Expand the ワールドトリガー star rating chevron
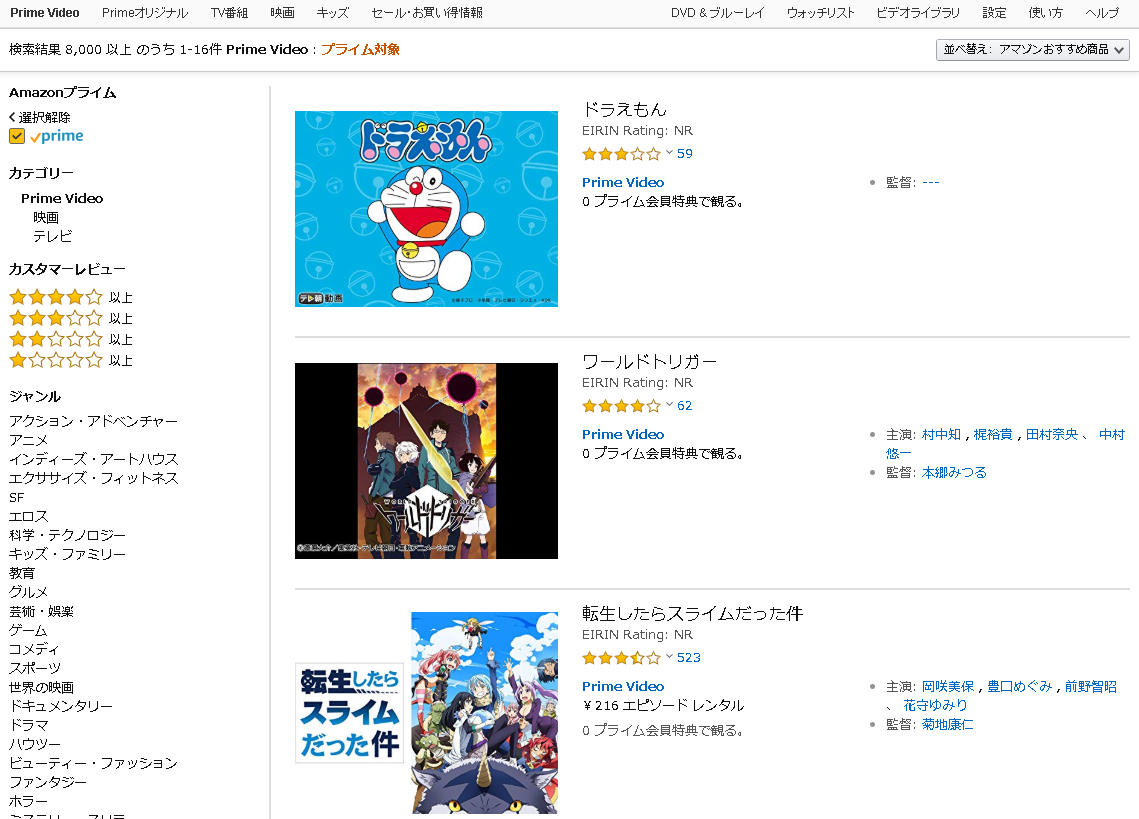 pos(669,405)
